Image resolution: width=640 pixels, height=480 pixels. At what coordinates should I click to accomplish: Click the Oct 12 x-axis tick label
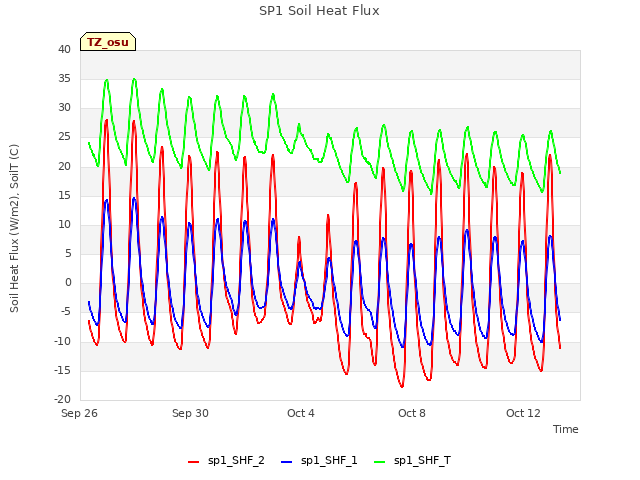click(x=523, y=413)
